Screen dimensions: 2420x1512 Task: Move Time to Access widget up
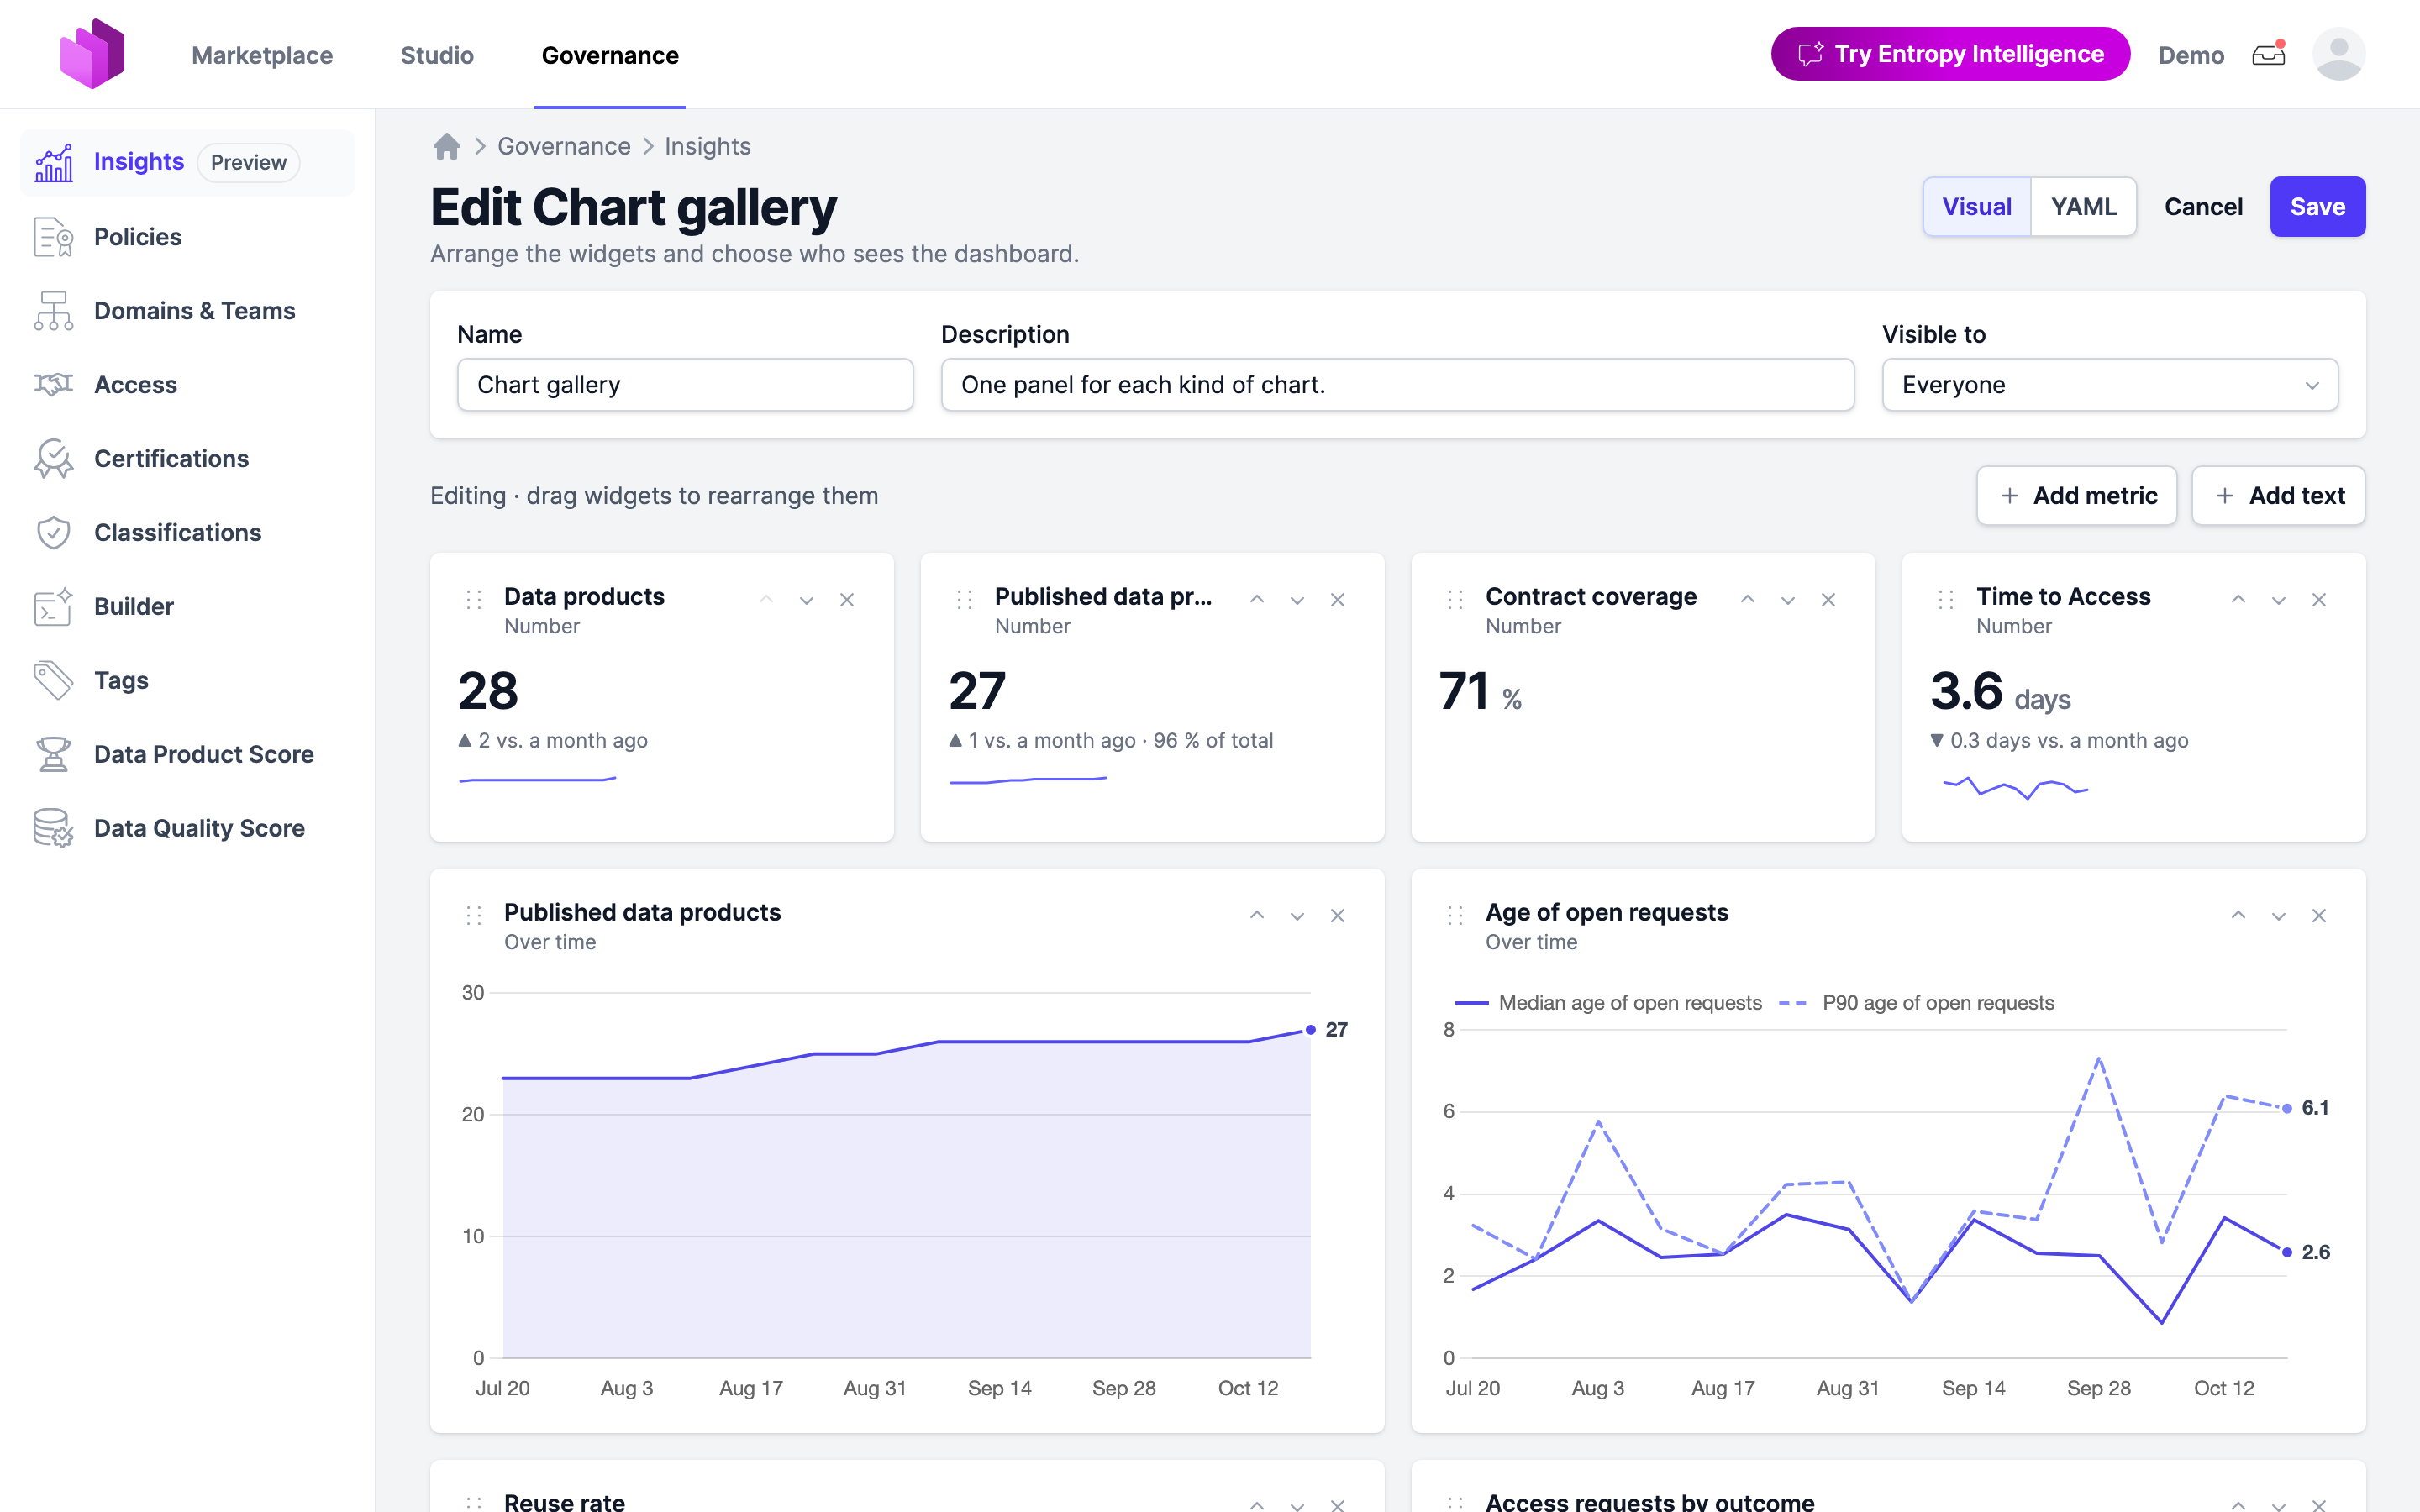pos(2238,600)
